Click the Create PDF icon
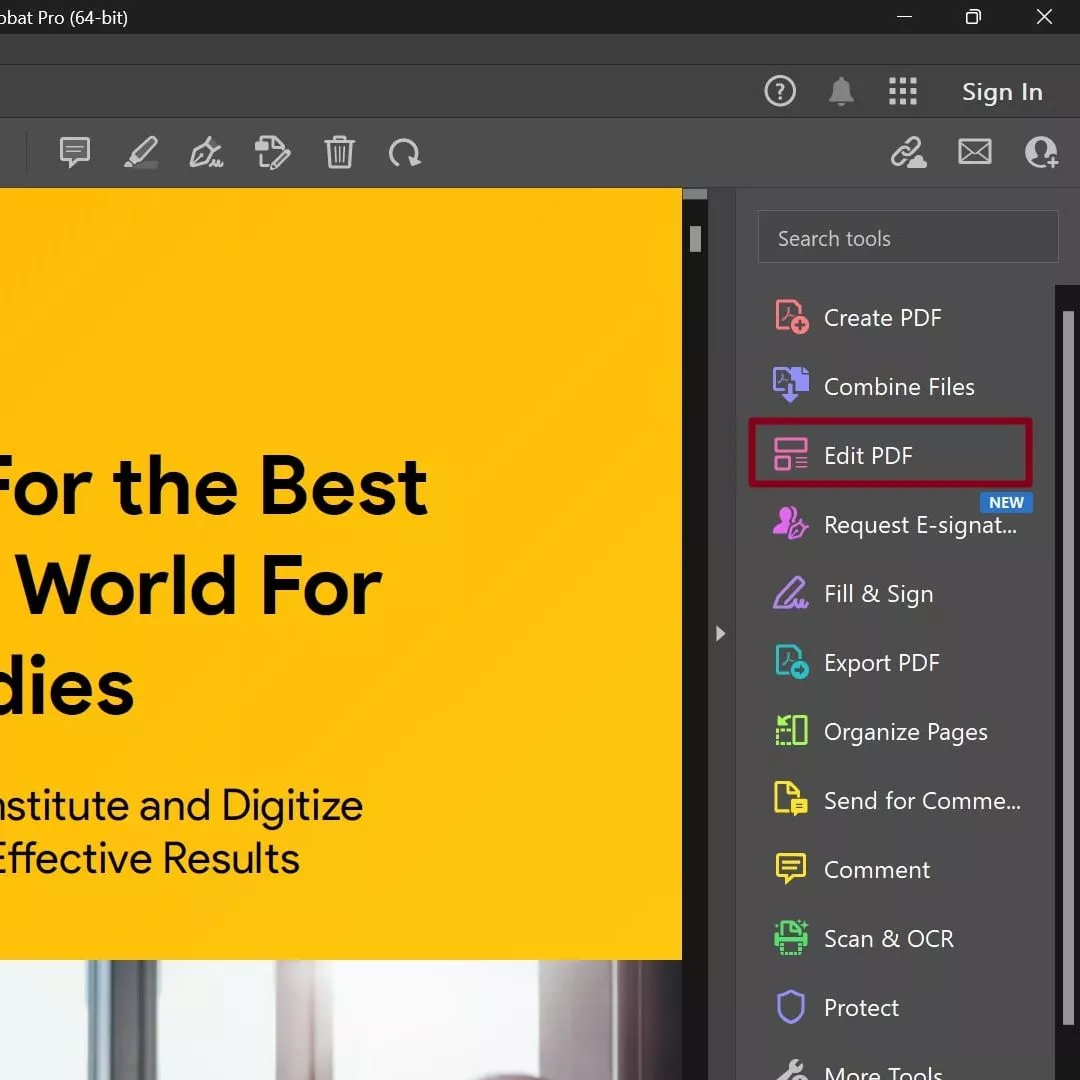Viewport: 1080px width, 1080px height. 791,317
